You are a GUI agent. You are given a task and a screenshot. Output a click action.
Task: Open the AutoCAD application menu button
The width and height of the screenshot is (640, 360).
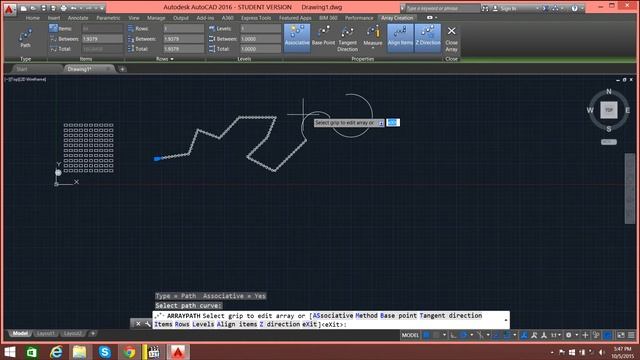(x=9, y=9)
